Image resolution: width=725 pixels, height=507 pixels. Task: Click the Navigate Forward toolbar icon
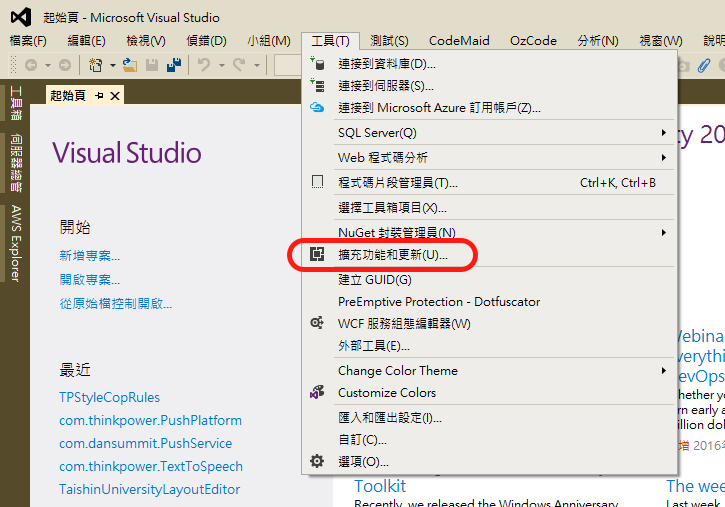(65, 65)
